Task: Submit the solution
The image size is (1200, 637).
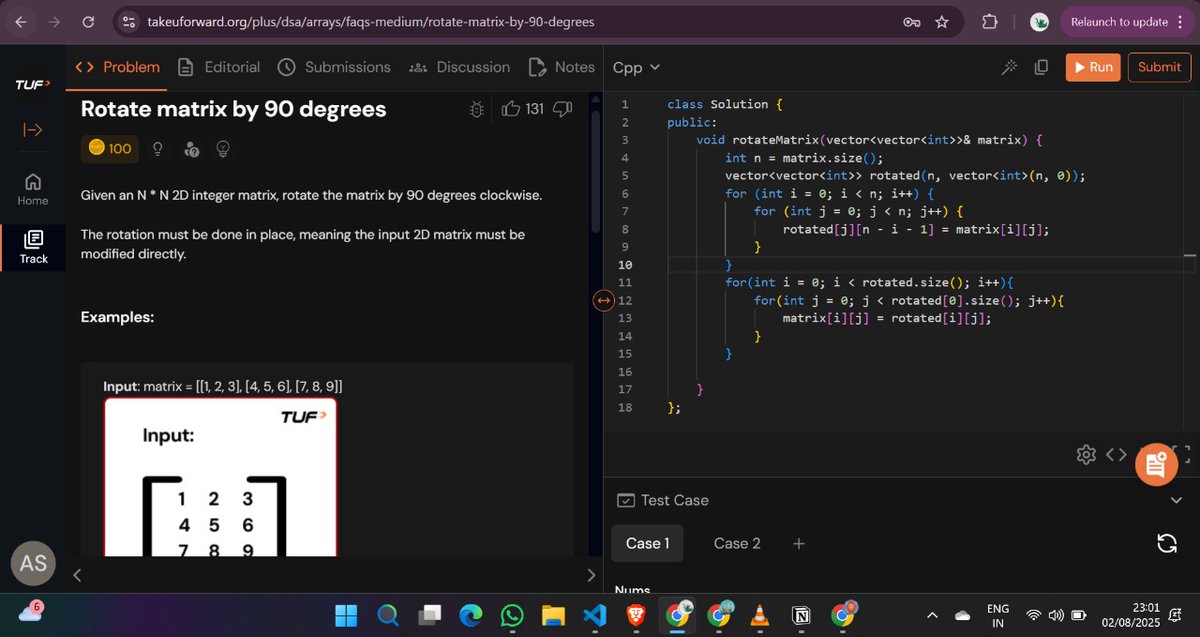Action: coord(1159,67)
